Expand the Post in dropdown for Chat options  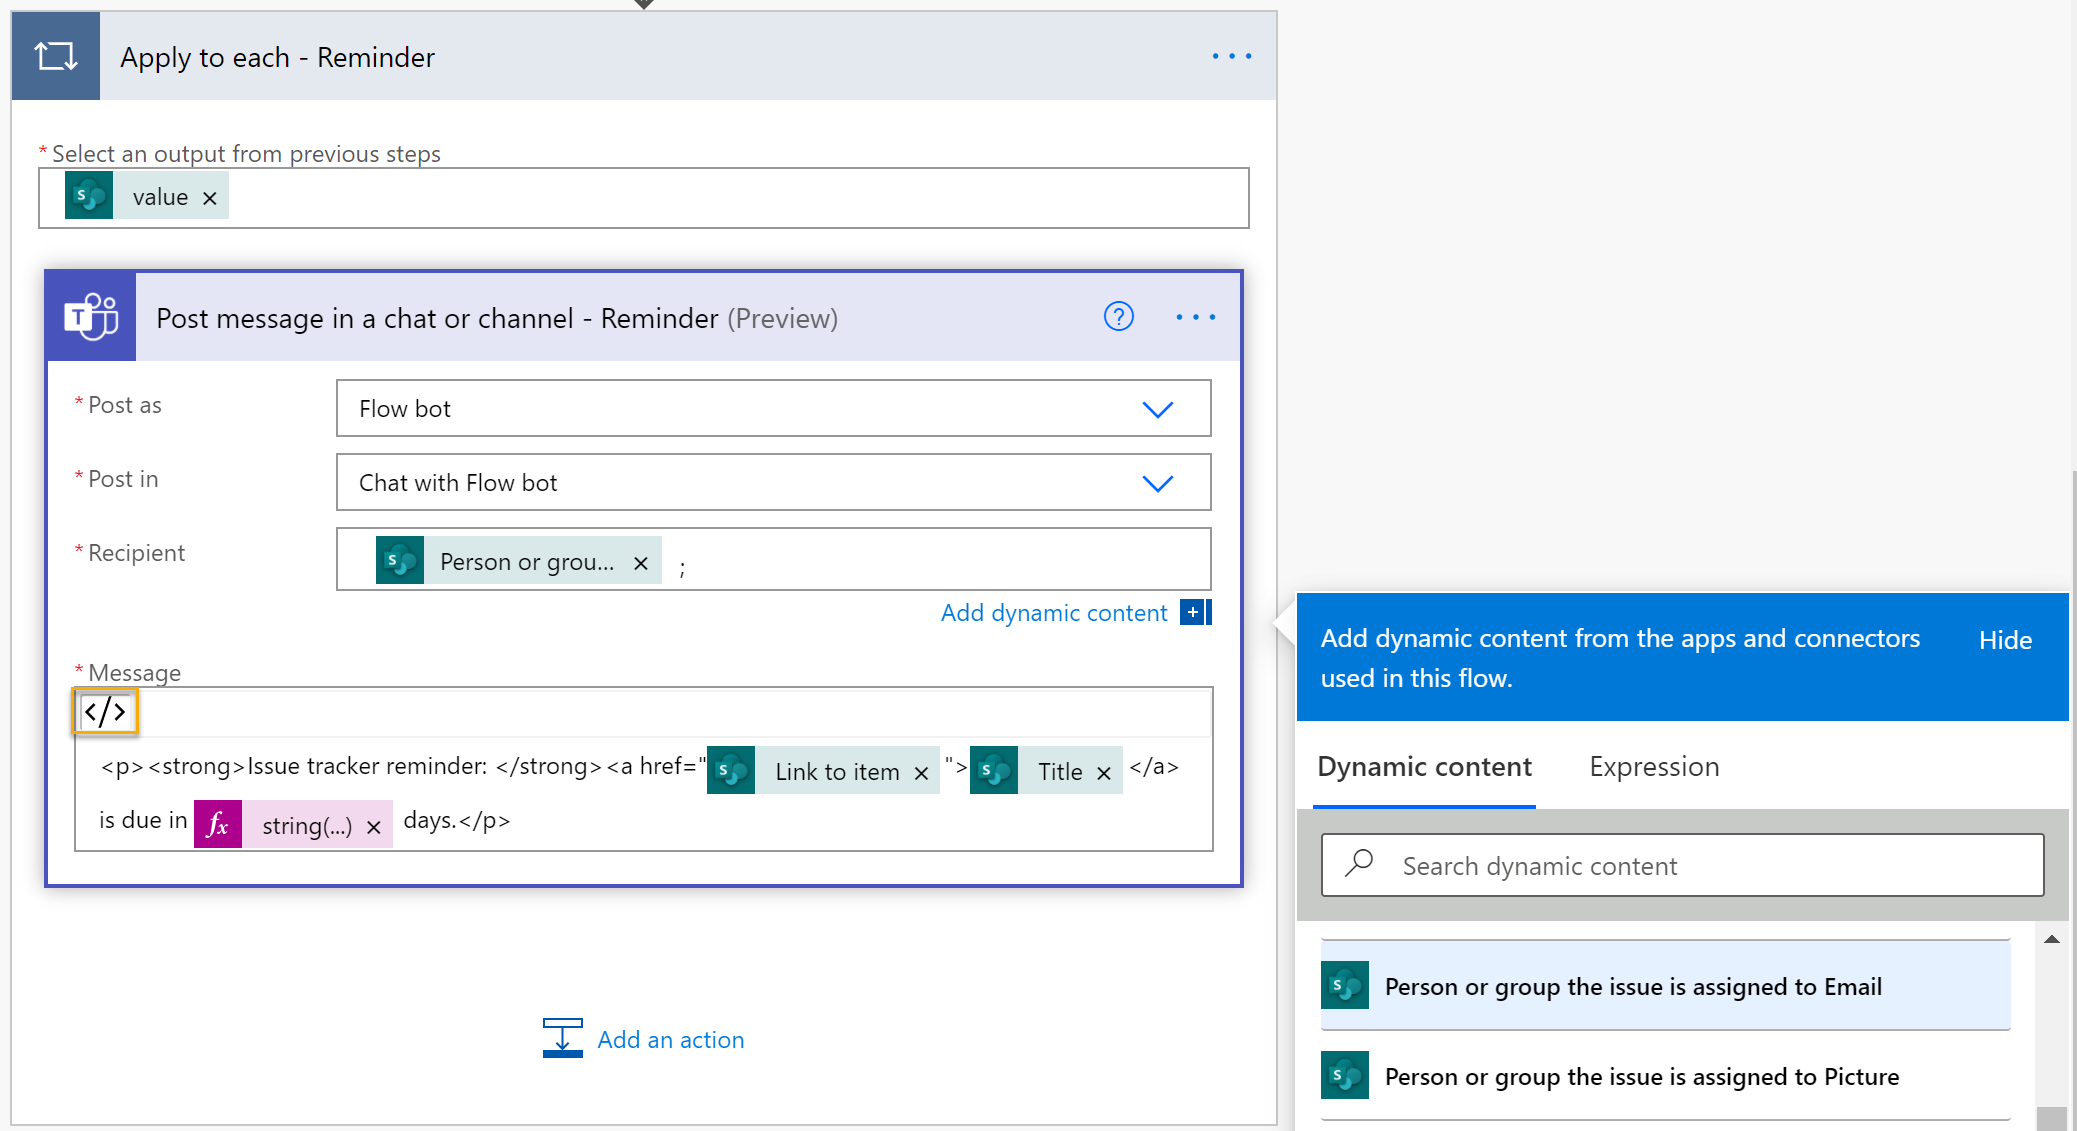[1158, 482]
